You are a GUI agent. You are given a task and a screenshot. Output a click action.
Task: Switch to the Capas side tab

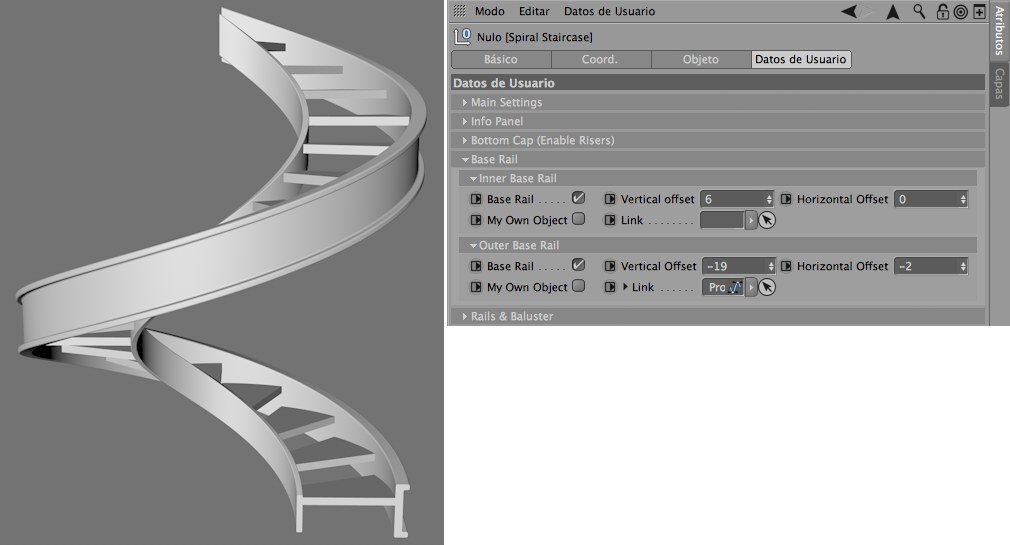(x=999, y=85)
